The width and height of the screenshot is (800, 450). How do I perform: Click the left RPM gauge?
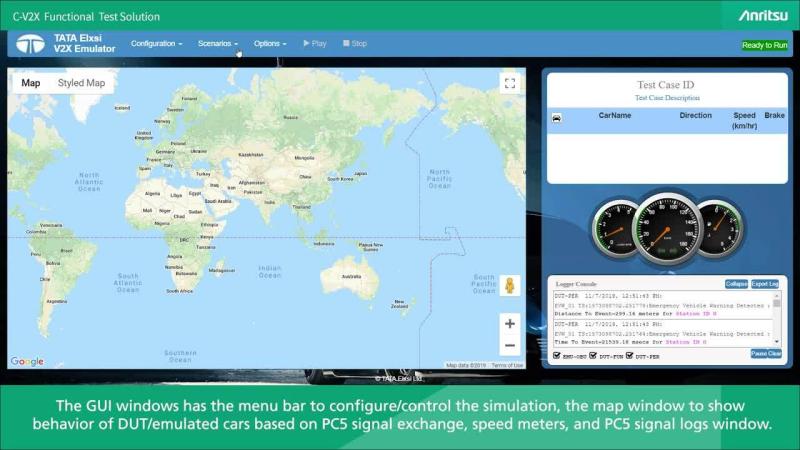tap(613, 229)
